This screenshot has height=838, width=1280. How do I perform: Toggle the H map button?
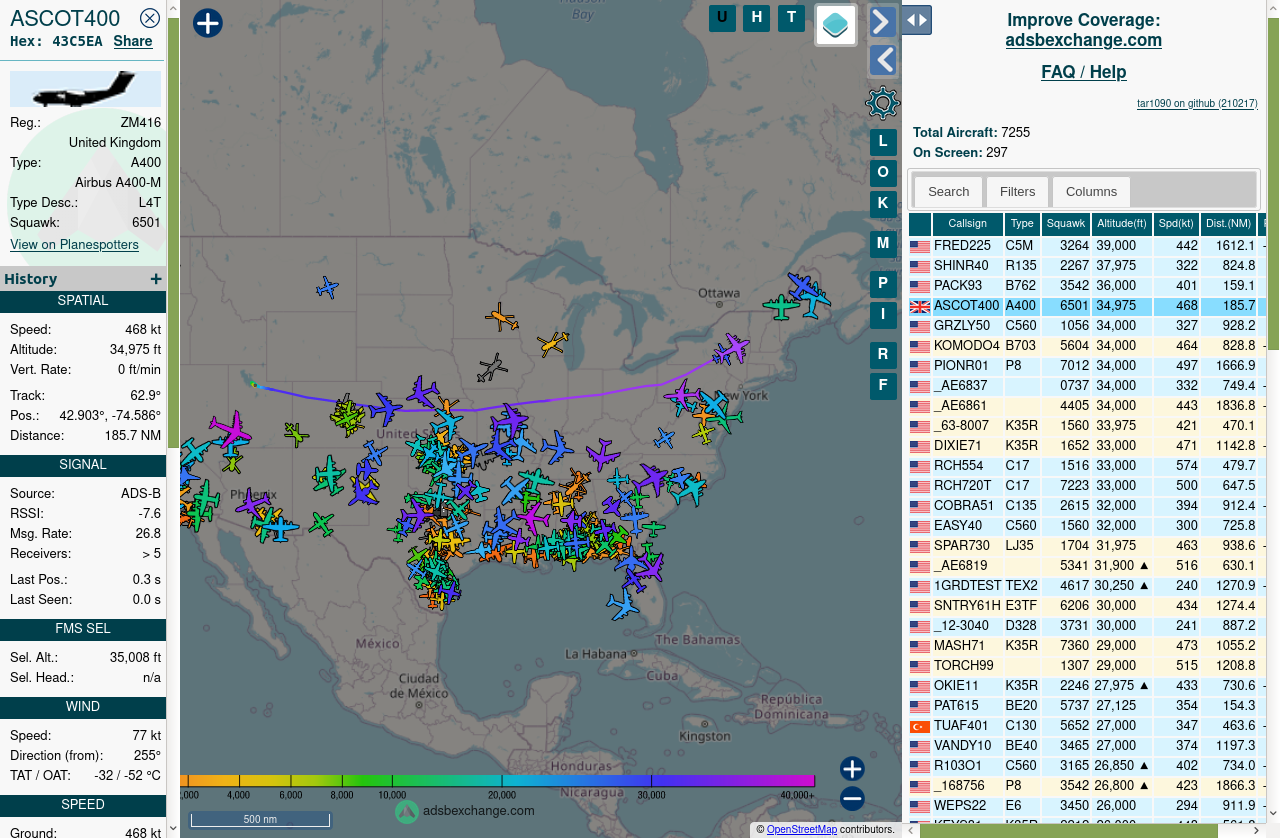tap(757, 17)
